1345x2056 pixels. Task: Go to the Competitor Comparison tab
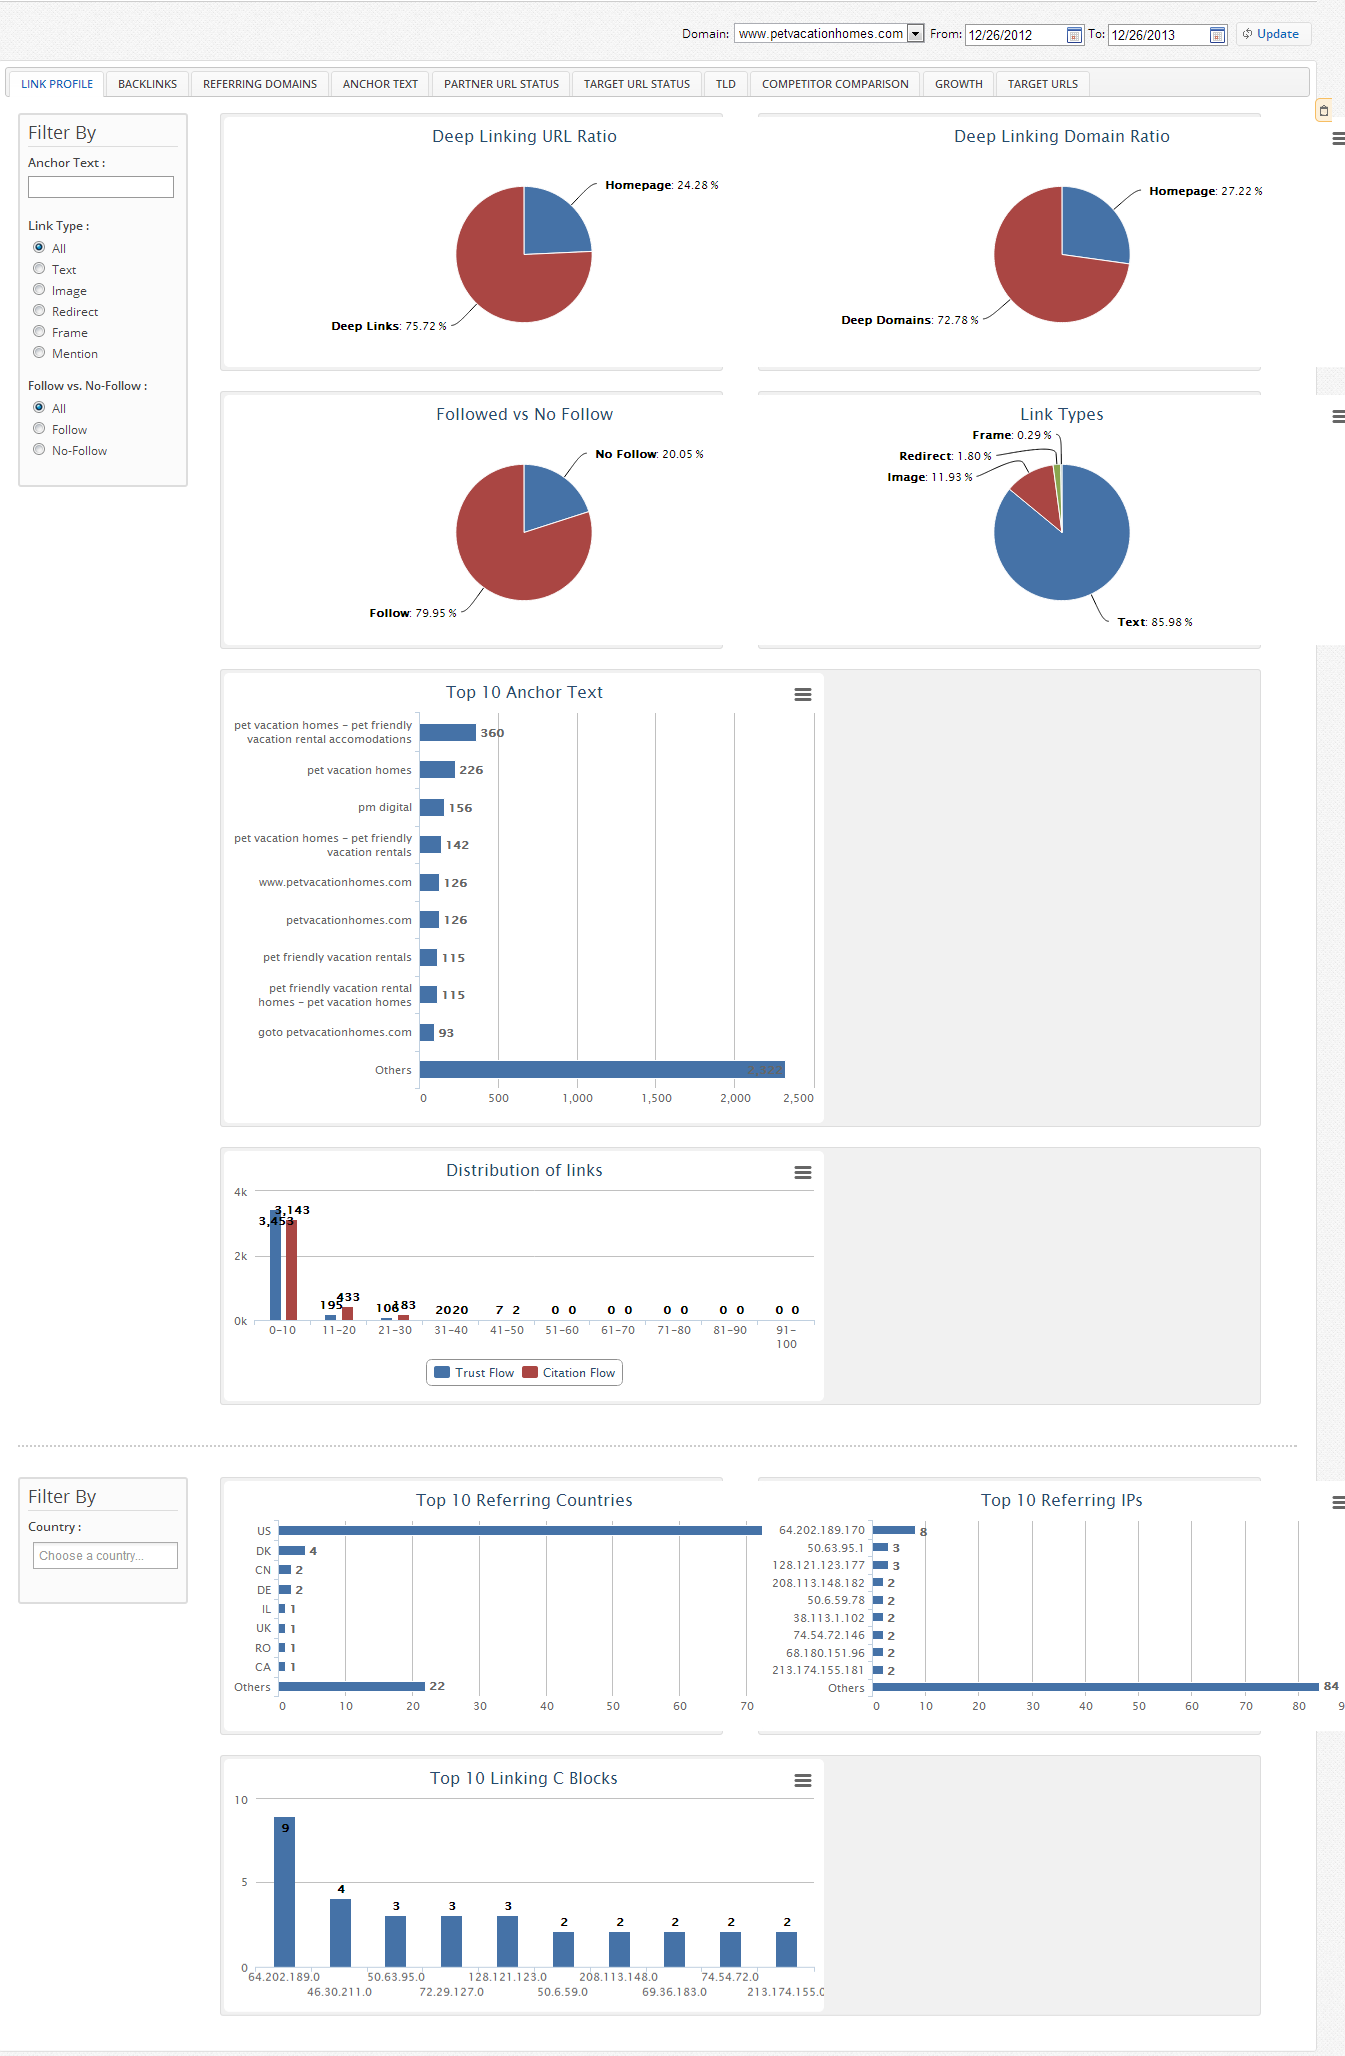point(835,84)
